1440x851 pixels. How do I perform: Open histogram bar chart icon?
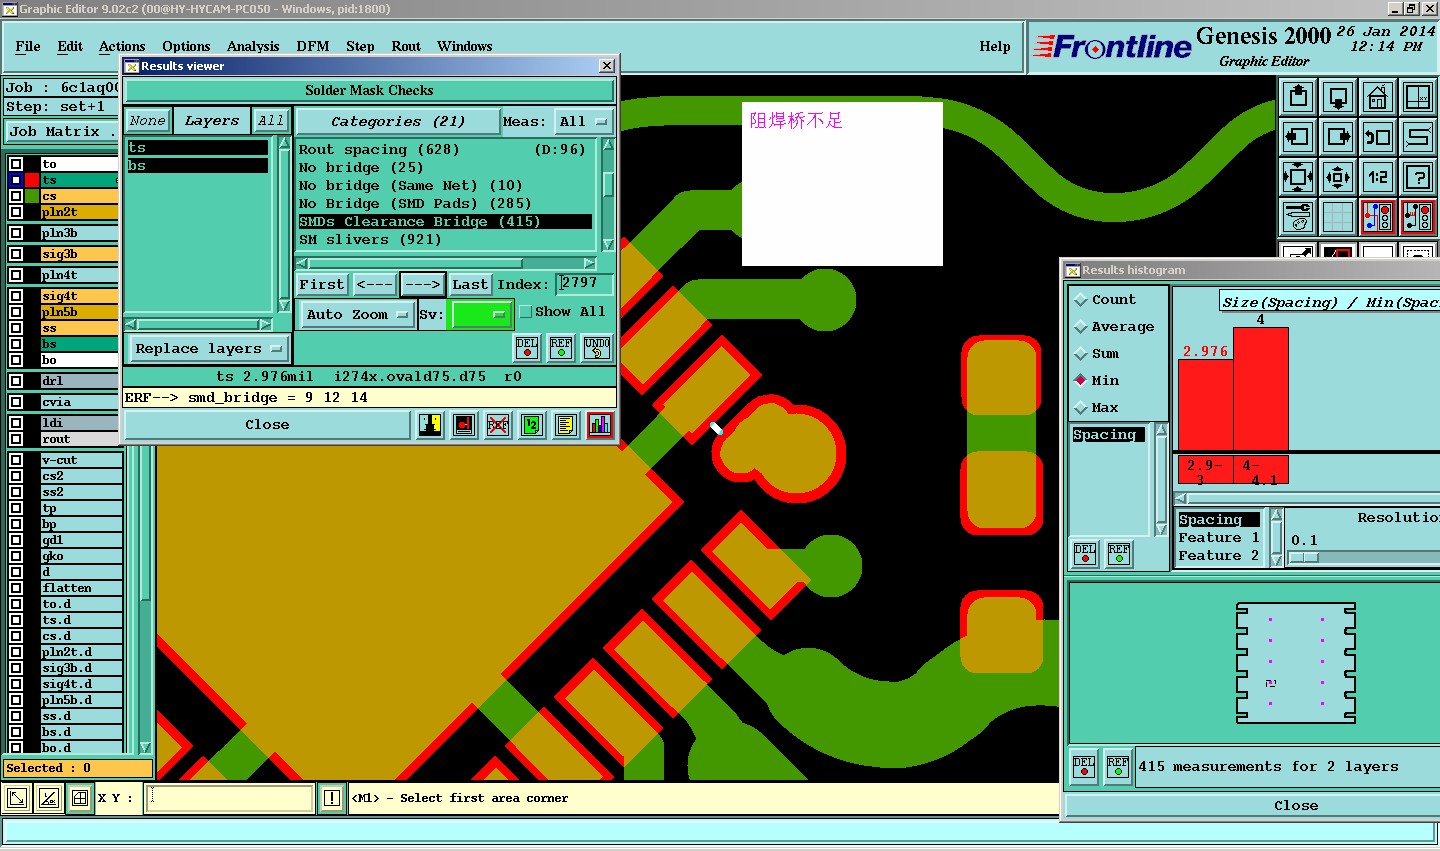tap(600, 425)
